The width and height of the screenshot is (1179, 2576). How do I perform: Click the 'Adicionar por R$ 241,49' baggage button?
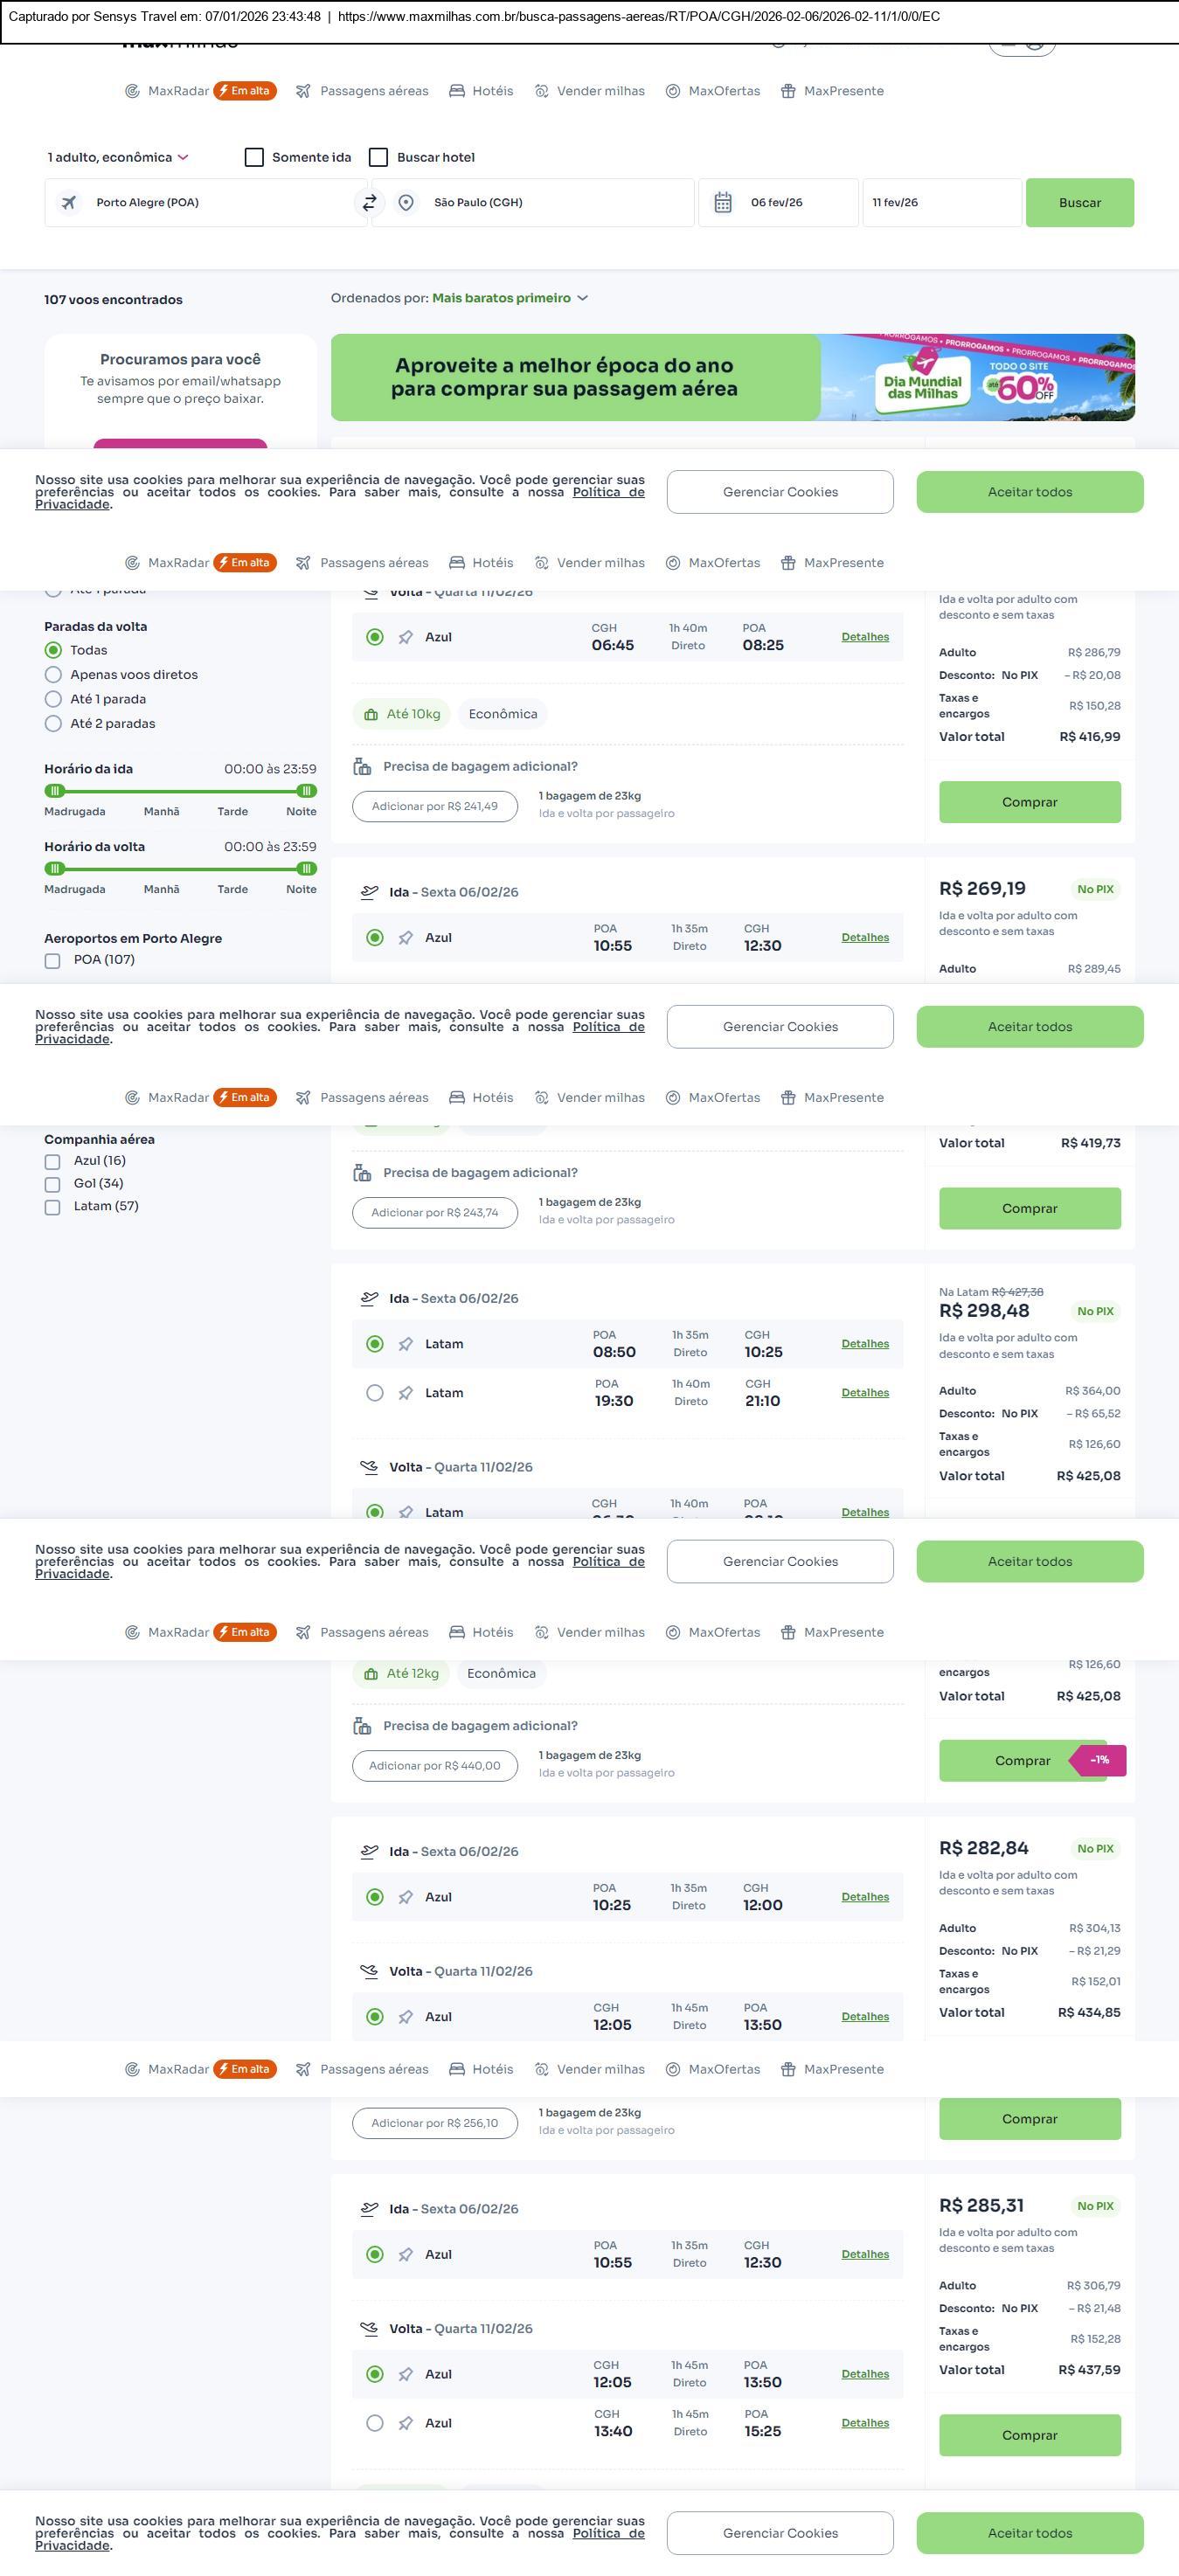coord(434,807)
